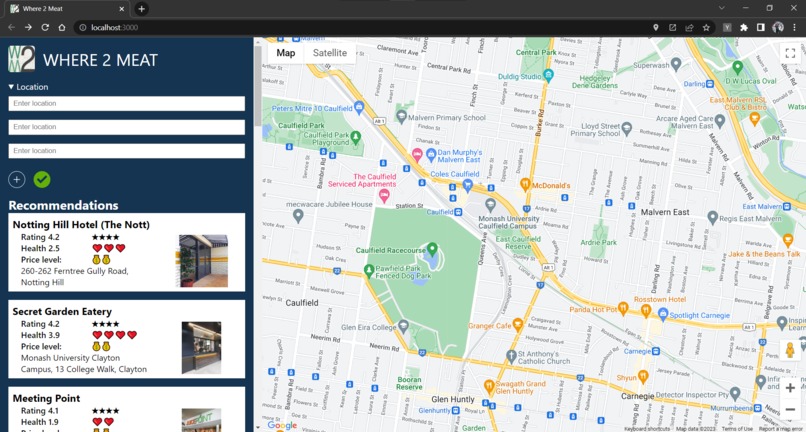Click Coles Caulfield shopping marker

pyautogui.click(x=468, y=184)
